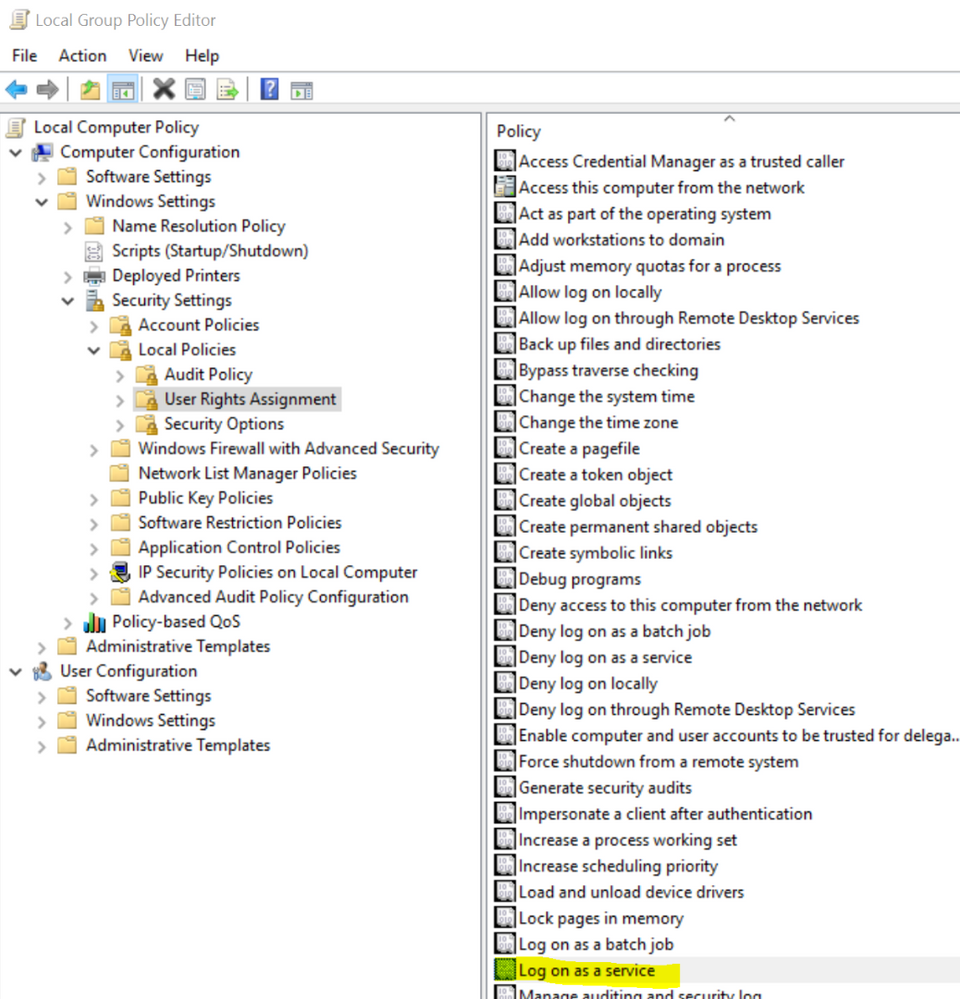
Task: Click the Back navigation arrow in the toolbar
Action: pos(16,89)
